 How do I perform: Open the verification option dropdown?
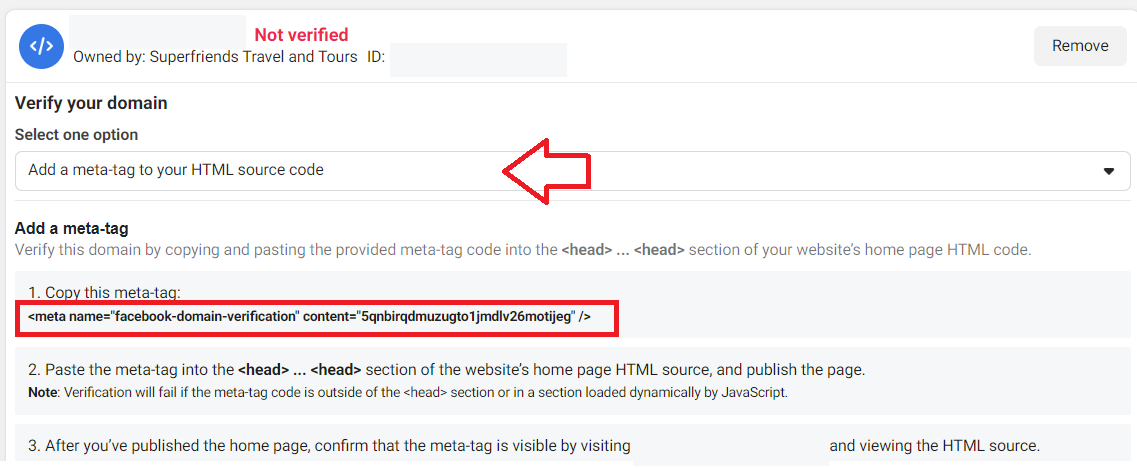(x=572, y=171)
